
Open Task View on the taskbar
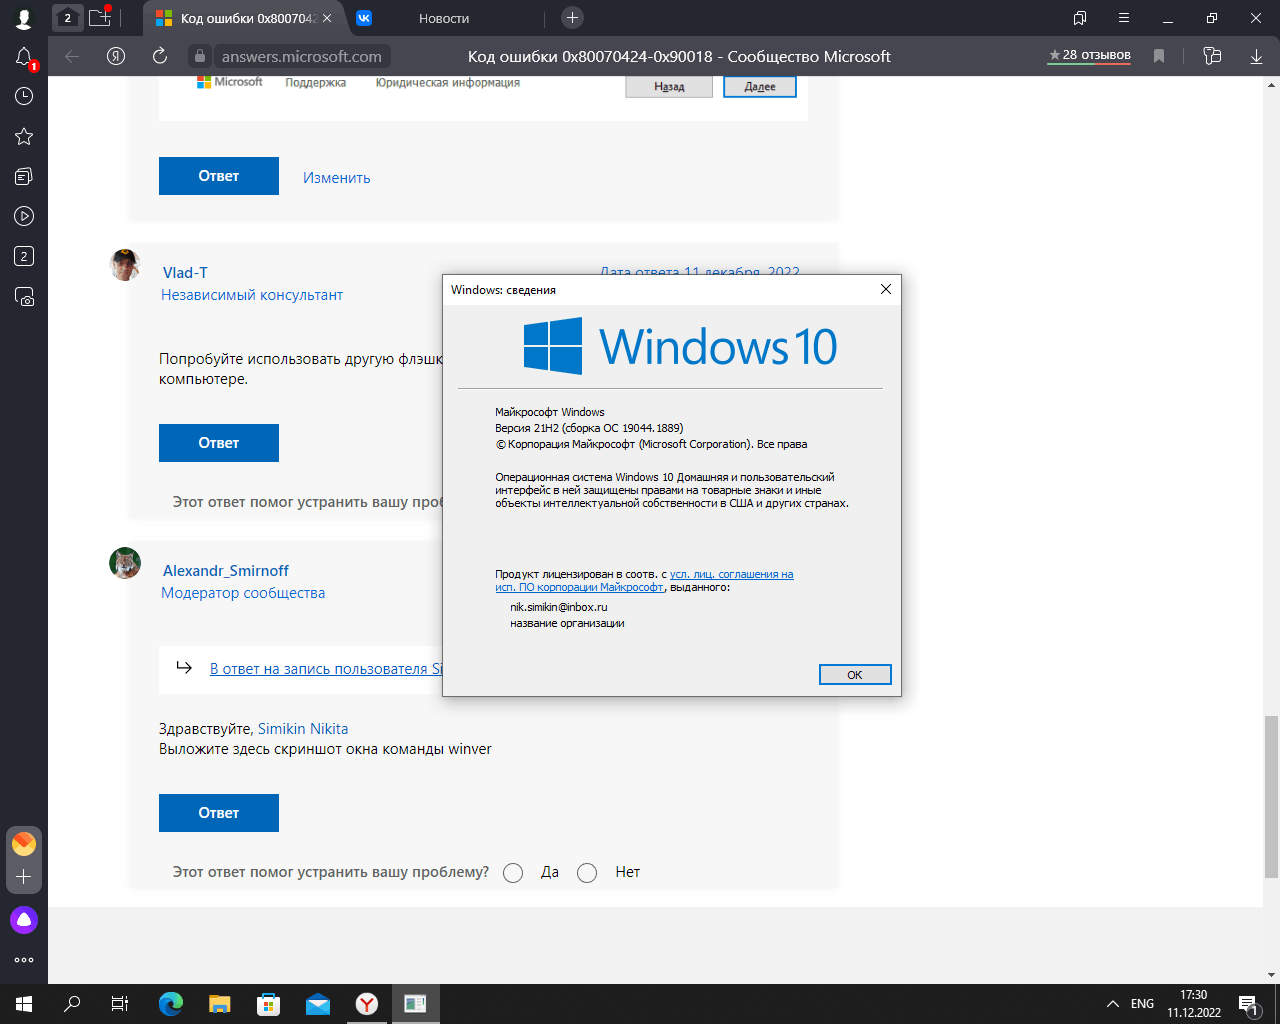[120, 1004]
